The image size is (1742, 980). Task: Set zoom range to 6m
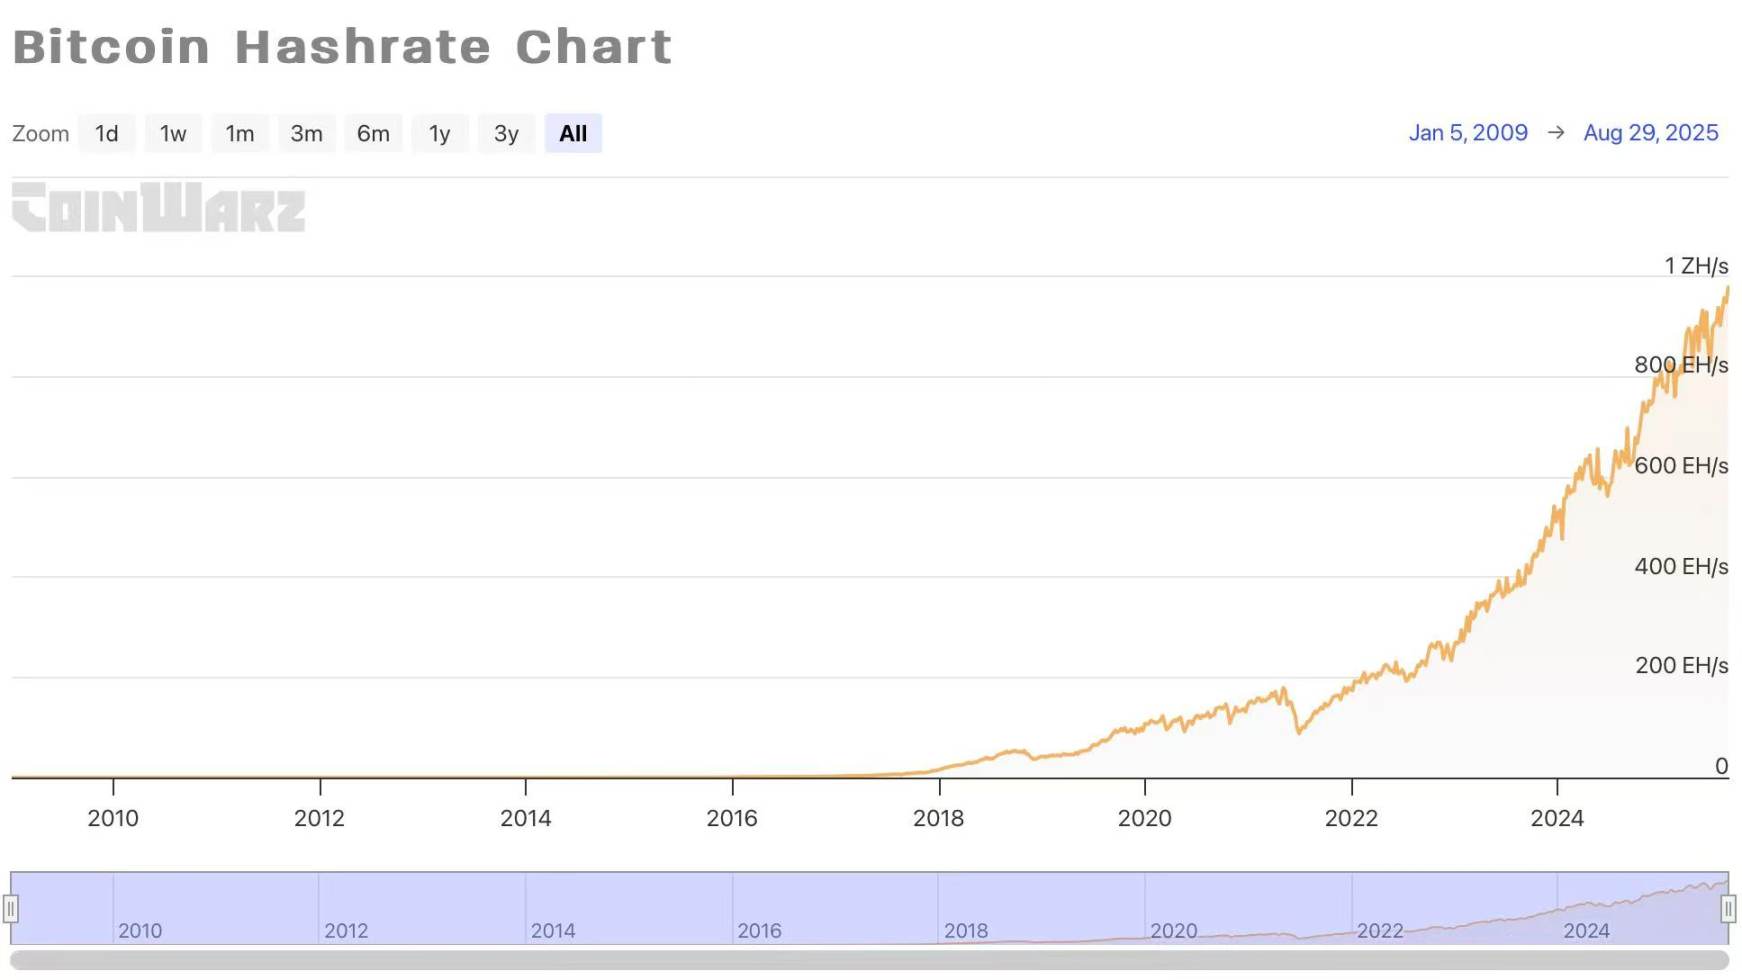tap(373, 133)
